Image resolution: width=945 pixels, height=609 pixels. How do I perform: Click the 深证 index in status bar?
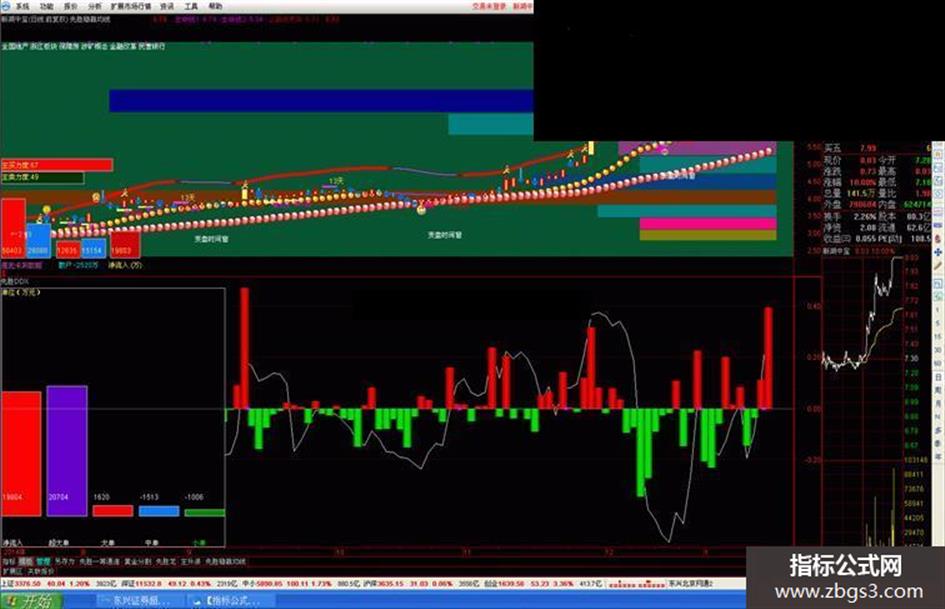(x=128, y=584)
